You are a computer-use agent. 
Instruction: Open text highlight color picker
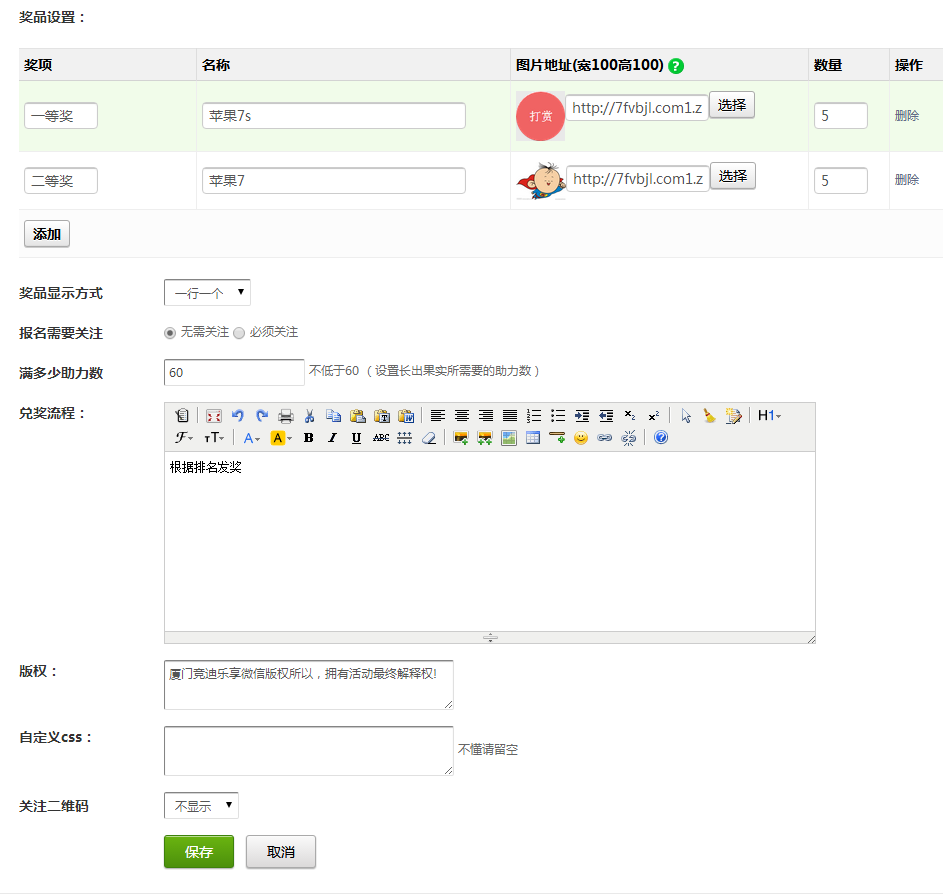click(281, 438)
